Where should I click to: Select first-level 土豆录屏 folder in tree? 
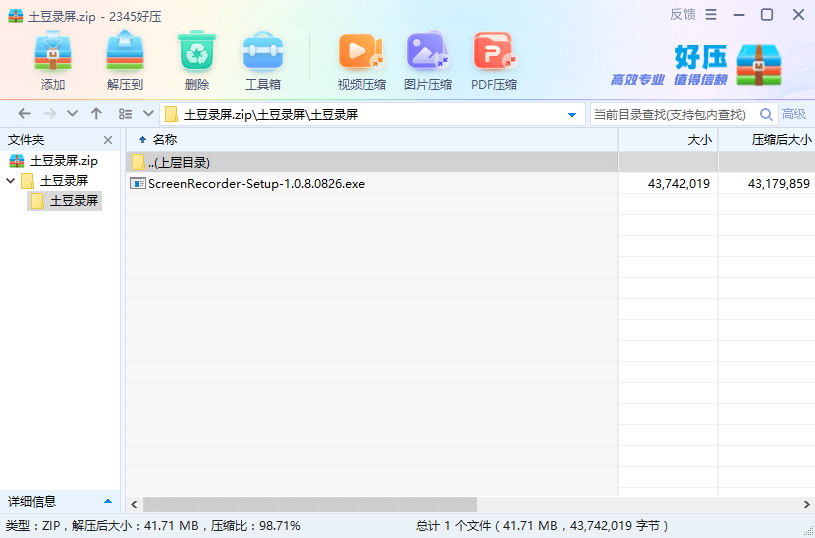(x=55, y=181)
